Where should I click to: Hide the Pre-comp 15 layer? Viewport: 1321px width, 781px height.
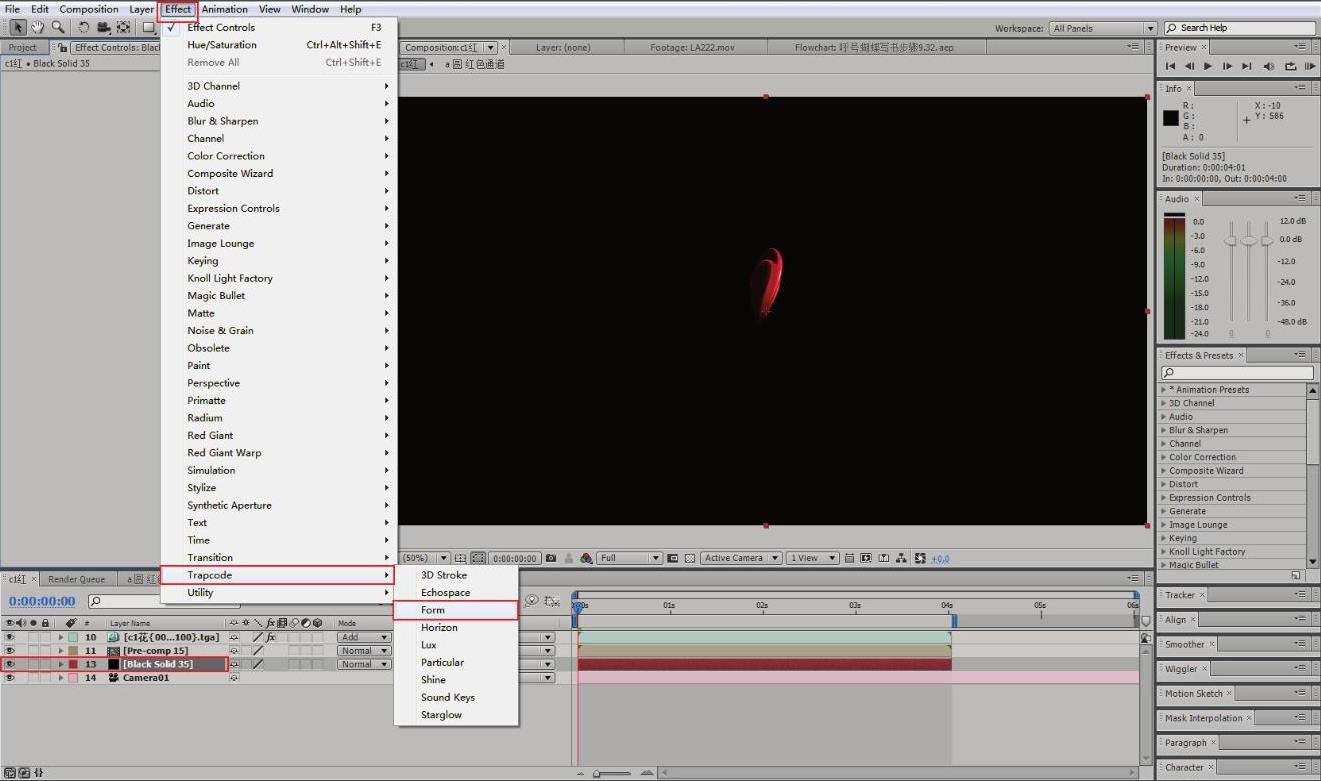10,650
